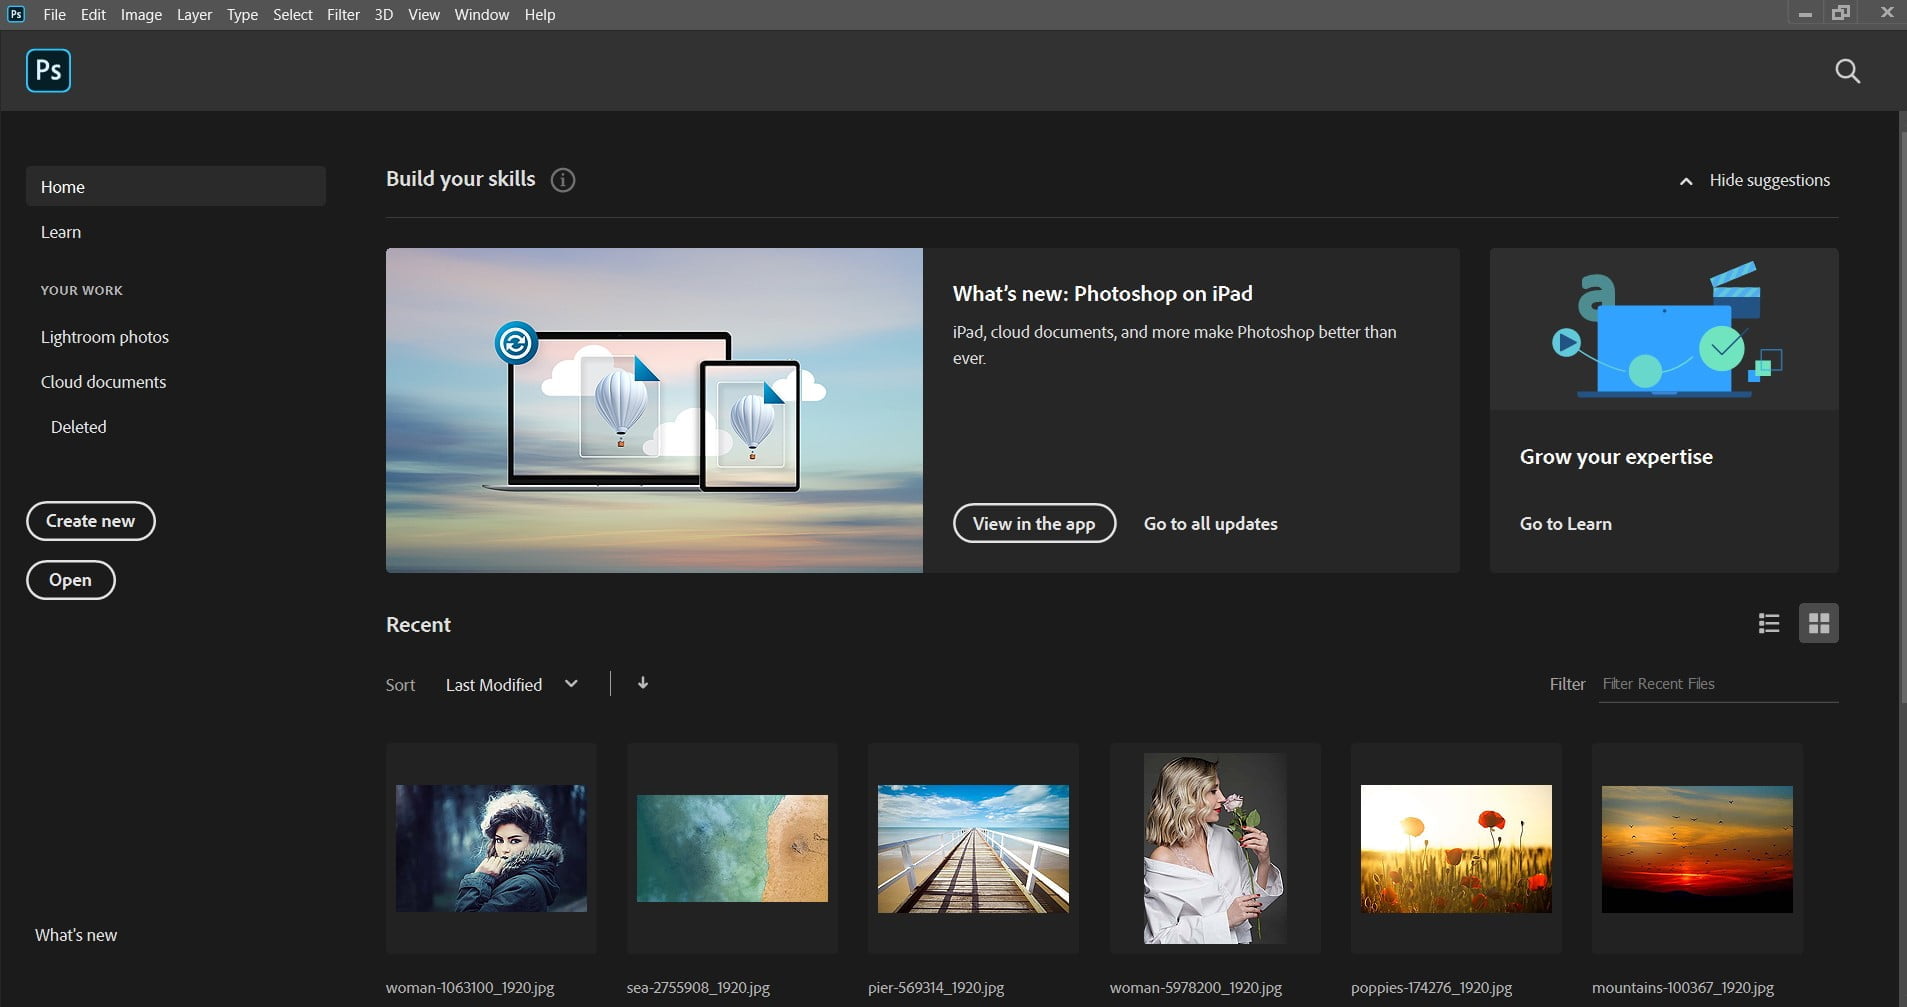Open the What's new panel
Screen dimensions: 1907x1007
[75, 934]
